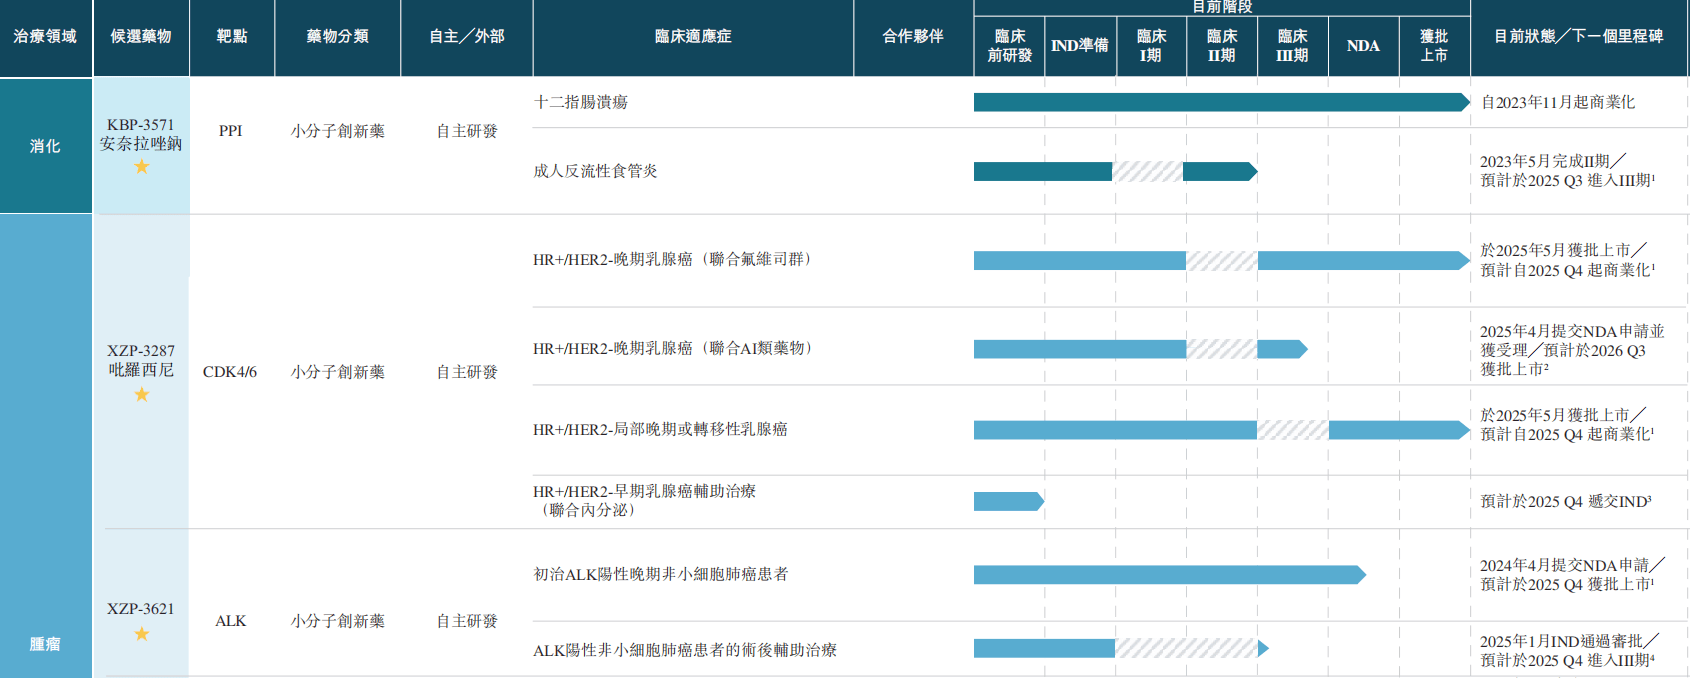Click the short bar for HR+/HER2-早期乳腺癌輔助治療
1690x678 pixels.
click(x=1008, y=502)
